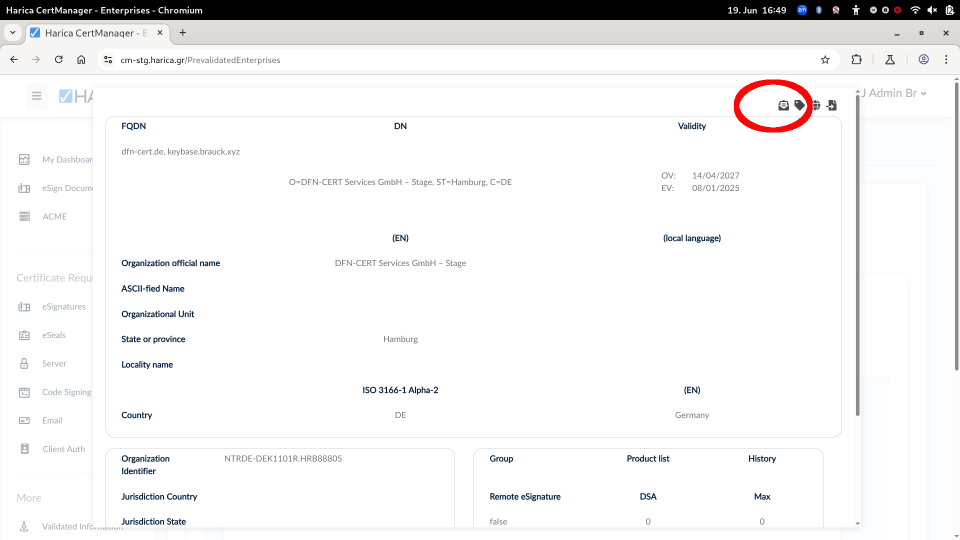Click the page vertical scrollbar
This screenshot has width=960, height=540.
coord(956,227)
